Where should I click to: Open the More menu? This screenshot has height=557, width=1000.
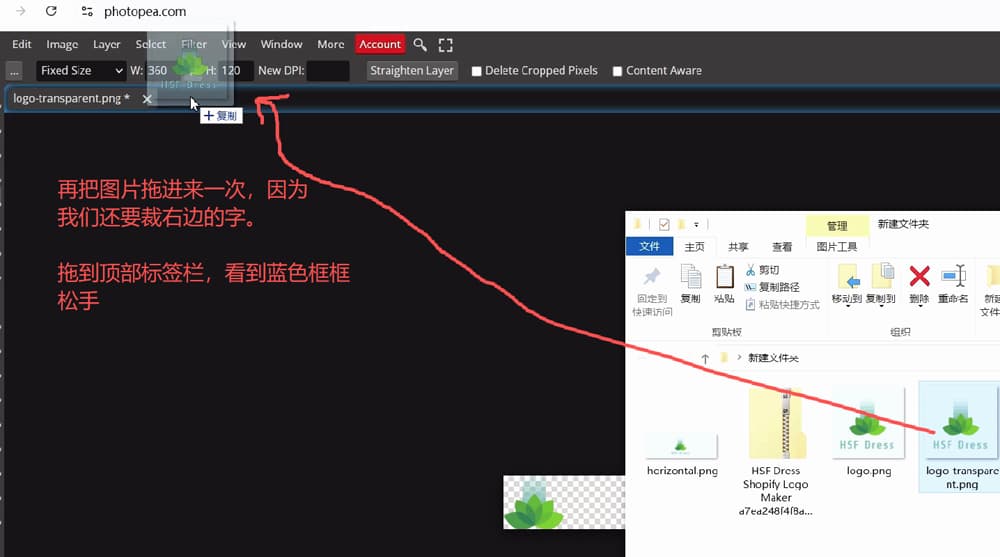330,44
